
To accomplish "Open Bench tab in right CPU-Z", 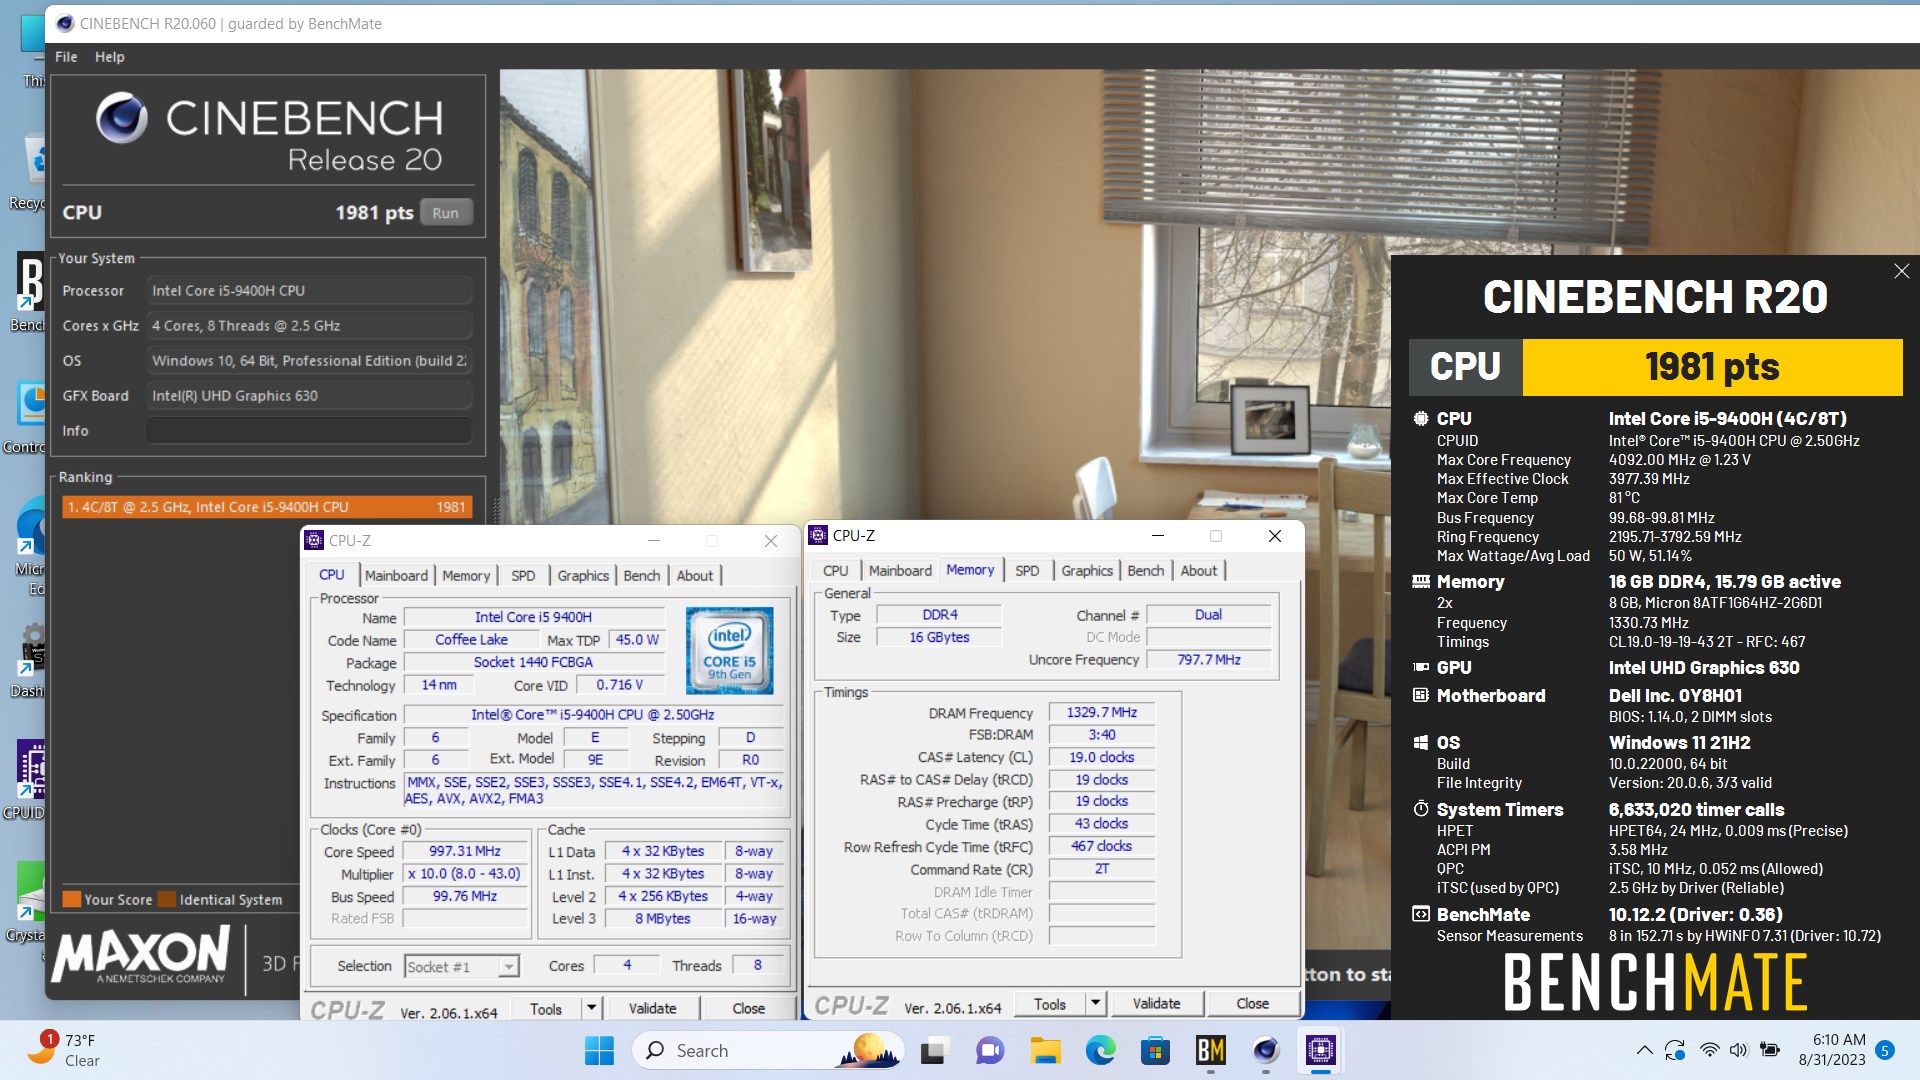I will [1146, 571].
